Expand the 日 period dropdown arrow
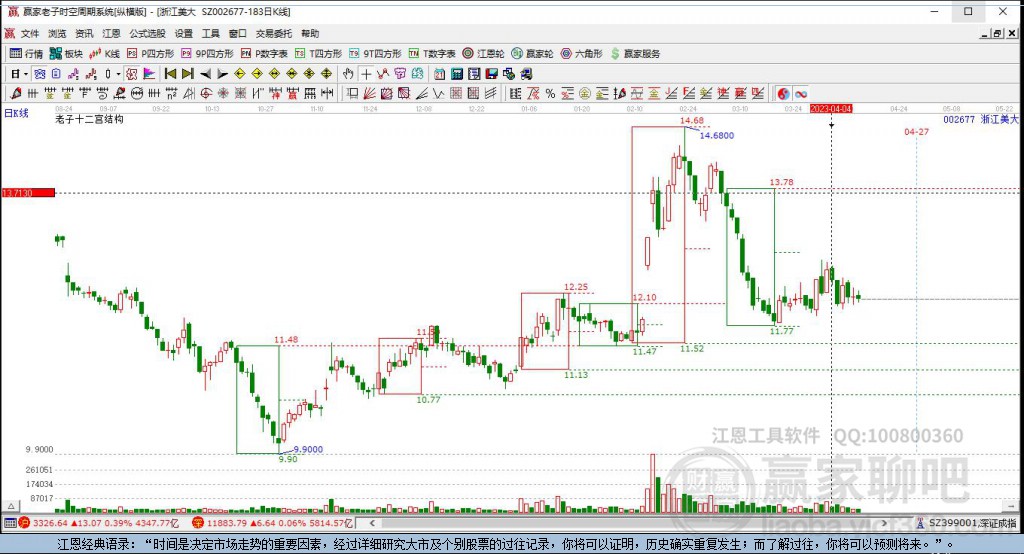The height and width of the screenshot is (554, 1024). tap(25, 74)
